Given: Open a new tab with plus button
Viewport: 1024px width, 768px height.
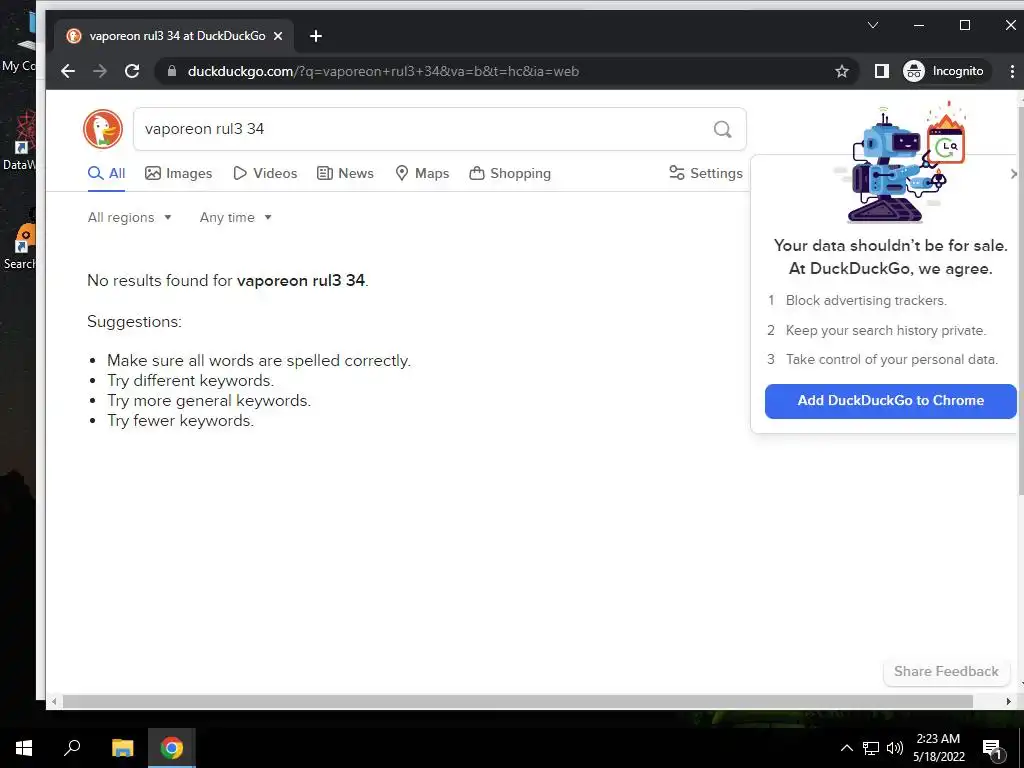Looking at the screenshot, I should [316, 36].
